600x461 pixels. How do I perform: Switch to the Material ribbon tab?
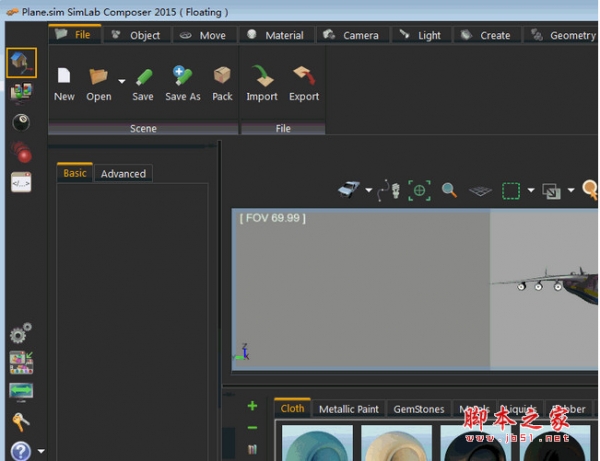point(276,36)
